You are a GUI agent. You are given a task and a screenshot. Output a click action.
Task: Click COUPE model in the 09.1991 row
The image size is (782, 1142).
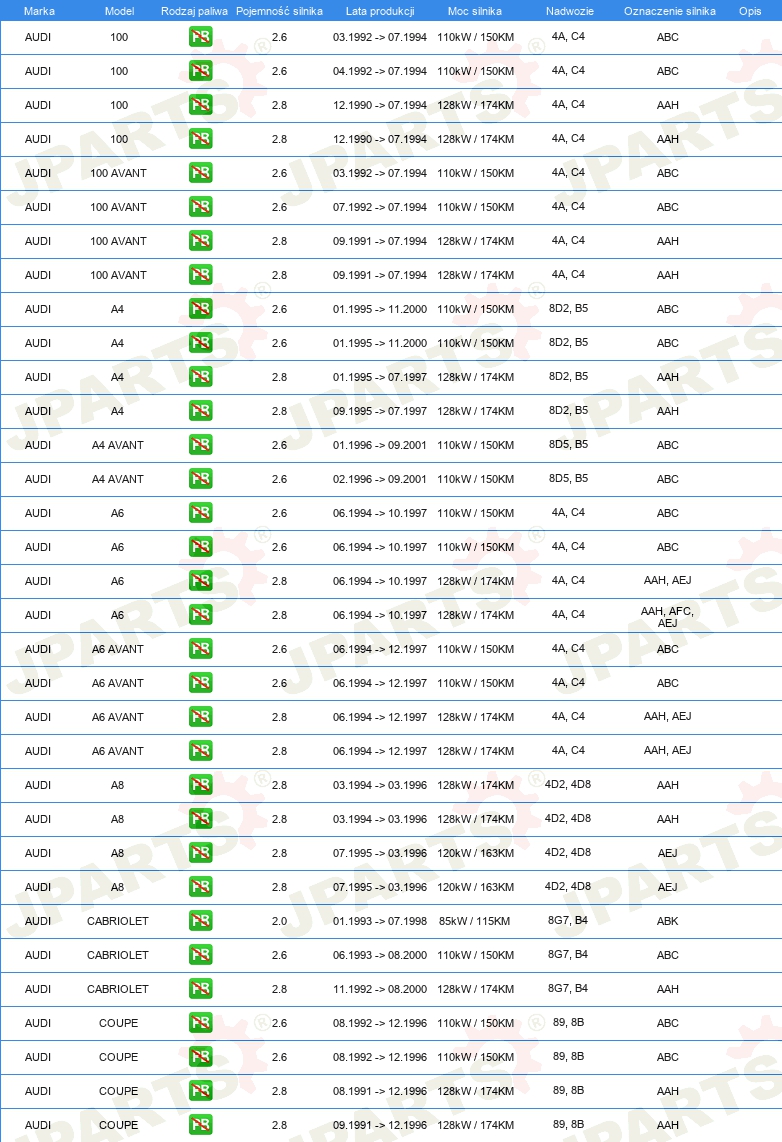(x=119, y=1125)
